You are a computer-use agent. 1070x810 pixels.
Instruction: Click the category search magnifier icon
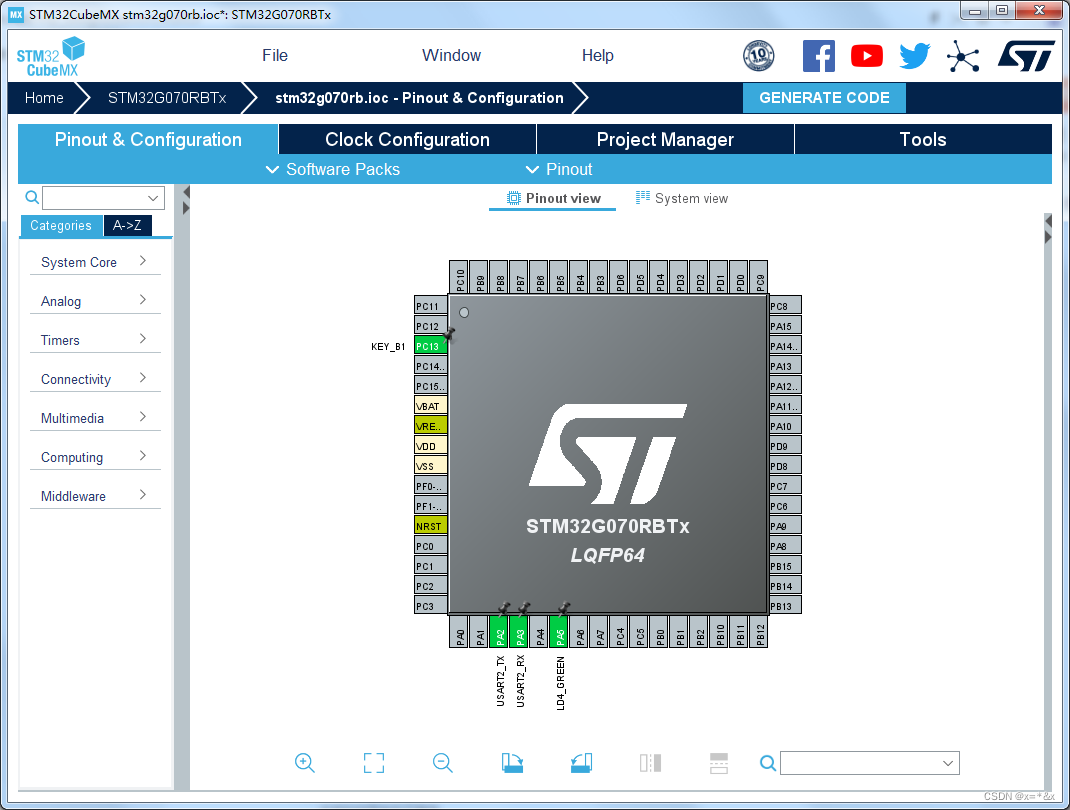click(31, 197)
